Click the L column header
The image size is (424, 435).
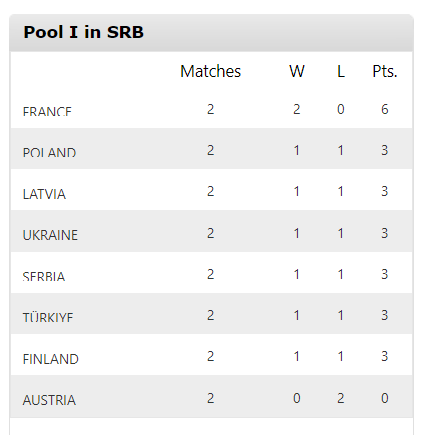coord(341,71)
